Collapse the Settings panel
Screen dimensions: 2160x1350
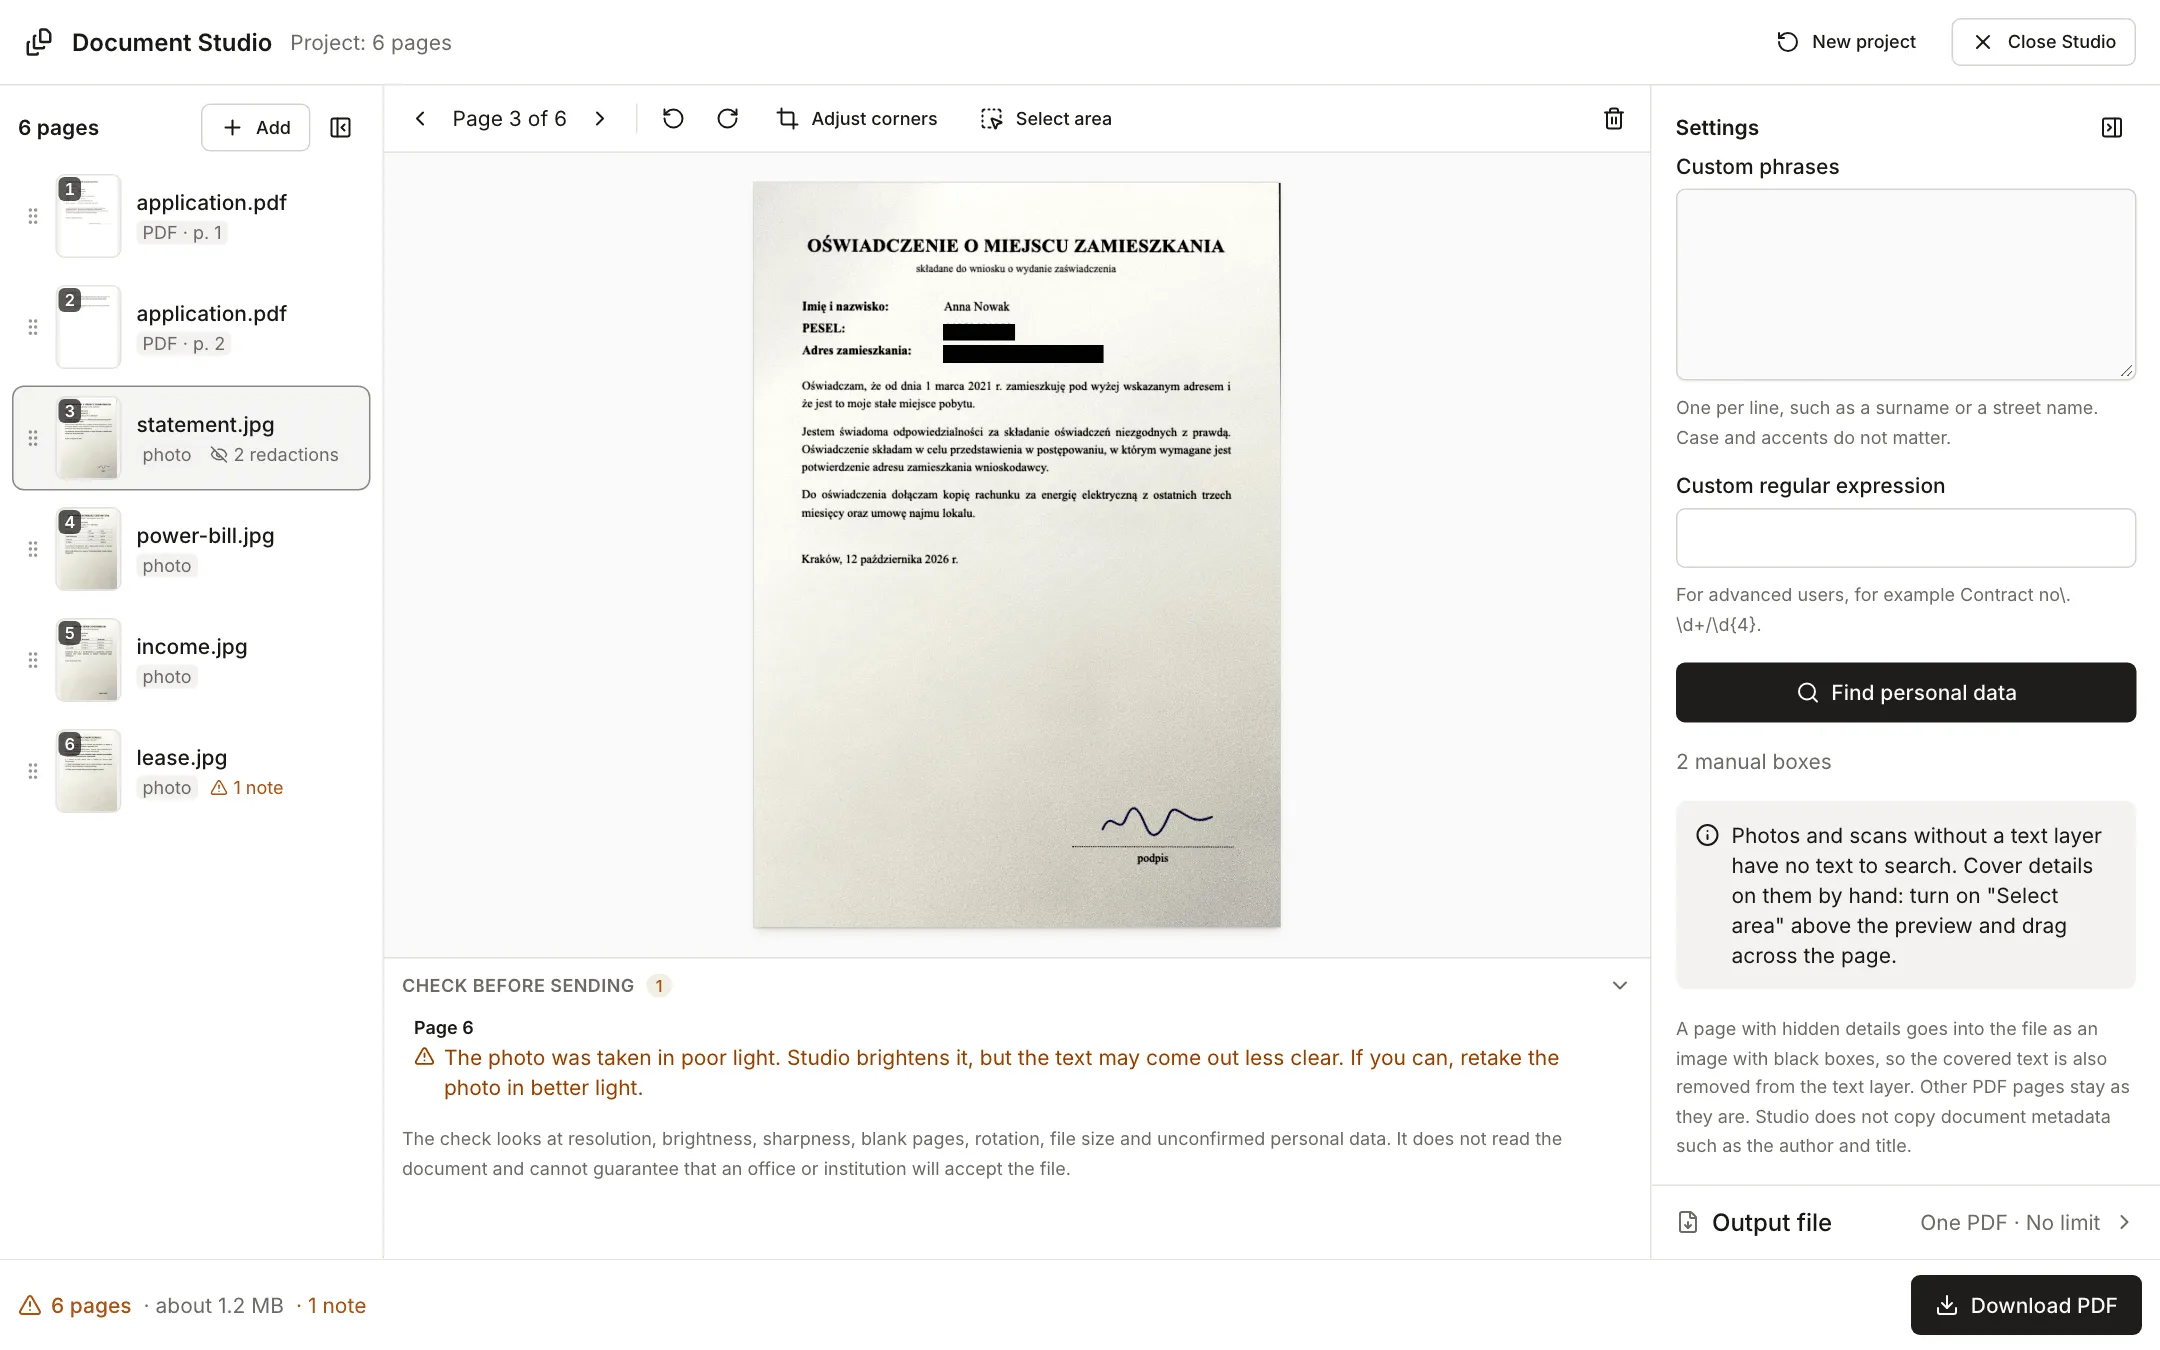point(2112,128)
